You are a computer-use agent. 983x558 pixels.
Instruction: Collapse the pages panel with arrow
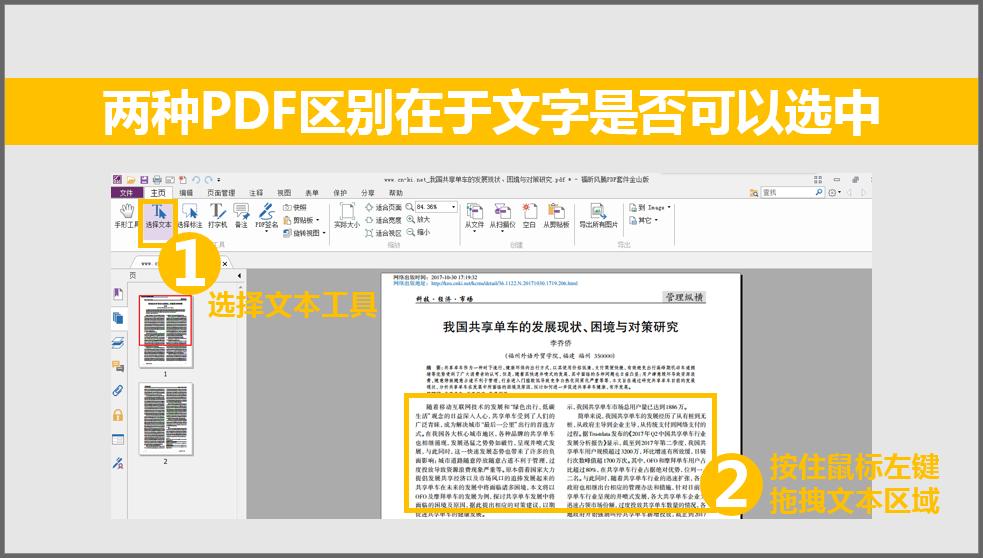click(x=239, y=275)
